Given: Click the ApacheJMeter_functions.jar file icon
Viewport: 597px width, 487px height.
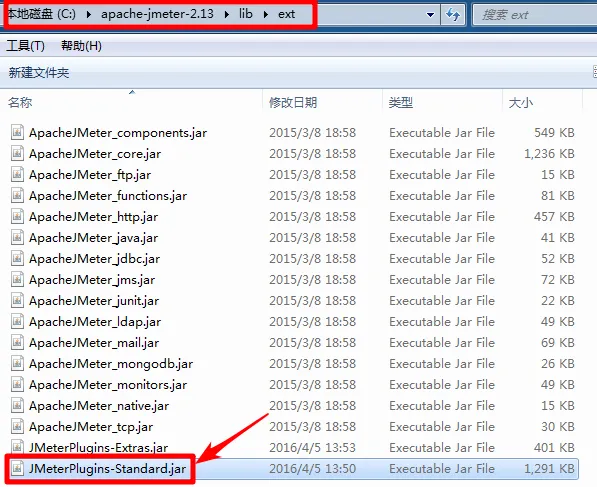Looking at the screenshot, I should 17,195.
